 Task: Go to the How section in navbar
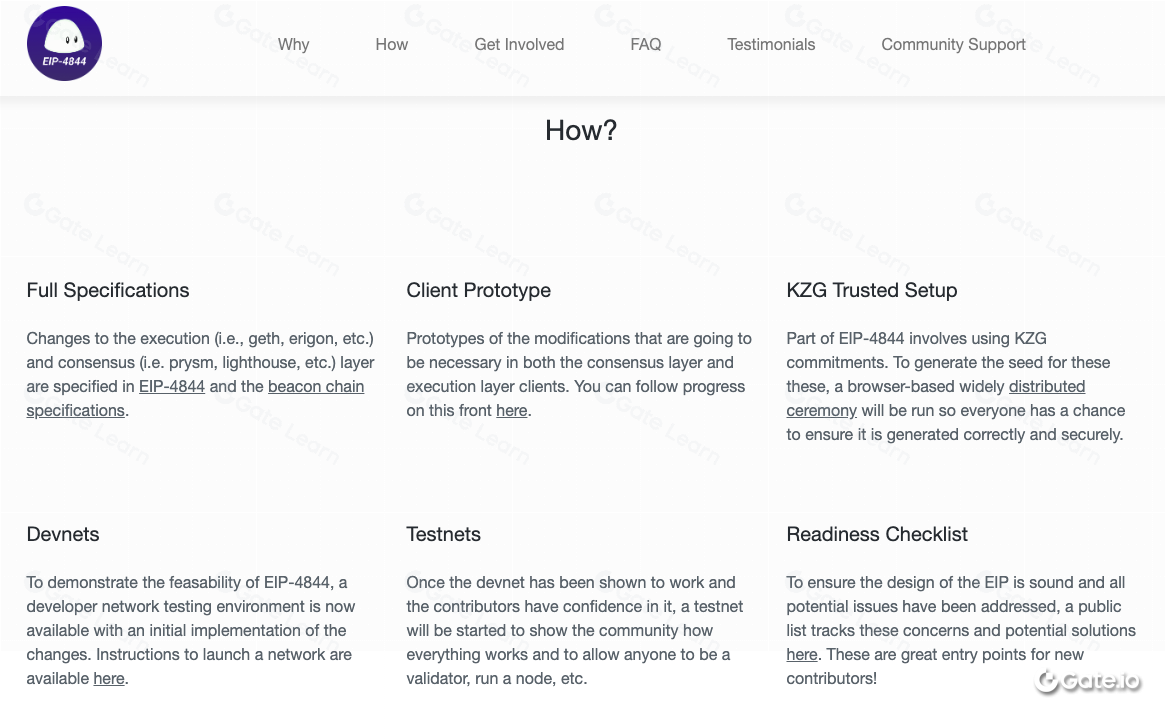point(392,45)
